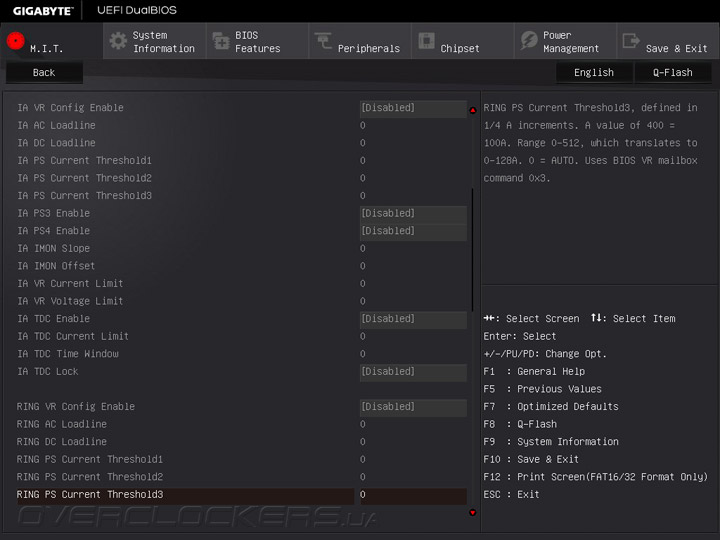Open IA TDC Lock value dropdown

pyautogui.click(x=413, y=371)
